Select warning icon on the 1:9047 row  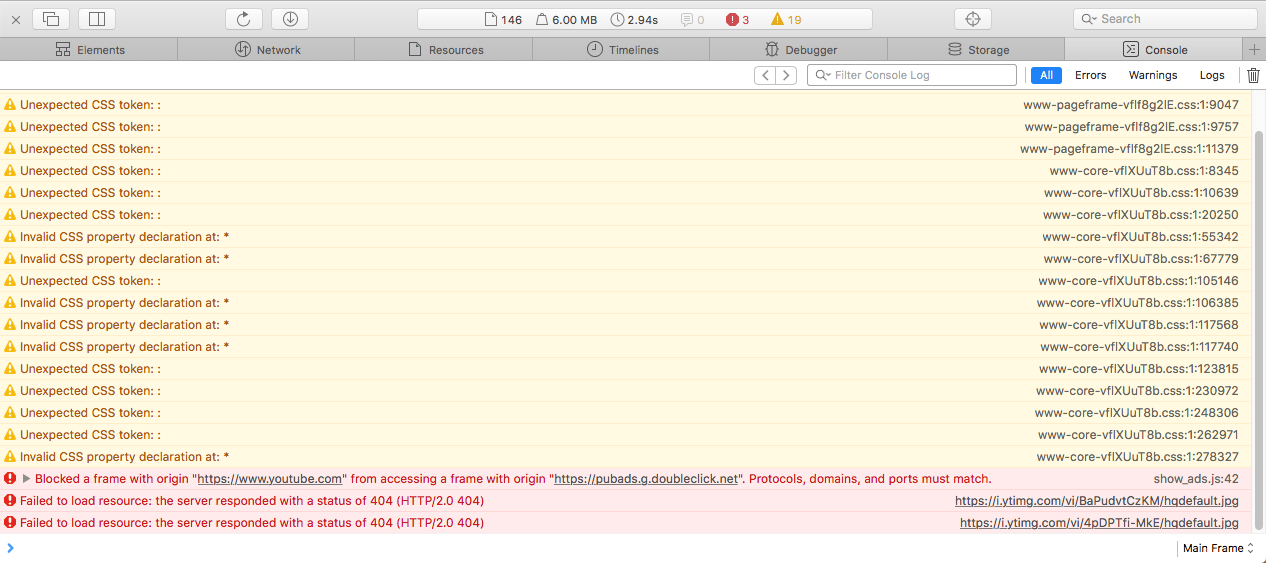tap(10, 105)
